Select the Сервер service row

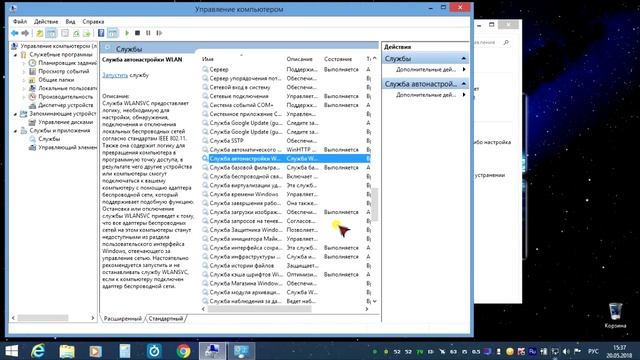pos(286,69)
